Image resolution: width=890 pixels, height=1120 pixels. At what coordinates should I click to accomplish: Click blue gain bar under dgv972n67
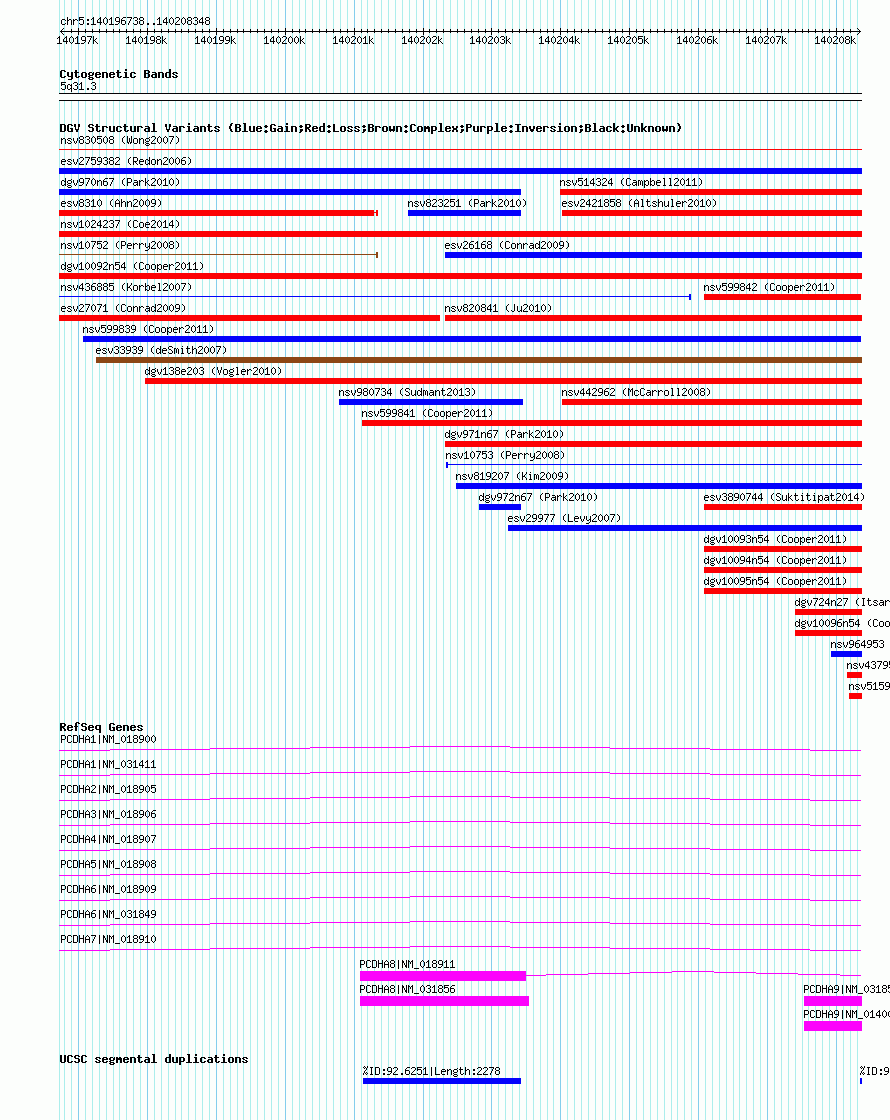click(500, 507)
